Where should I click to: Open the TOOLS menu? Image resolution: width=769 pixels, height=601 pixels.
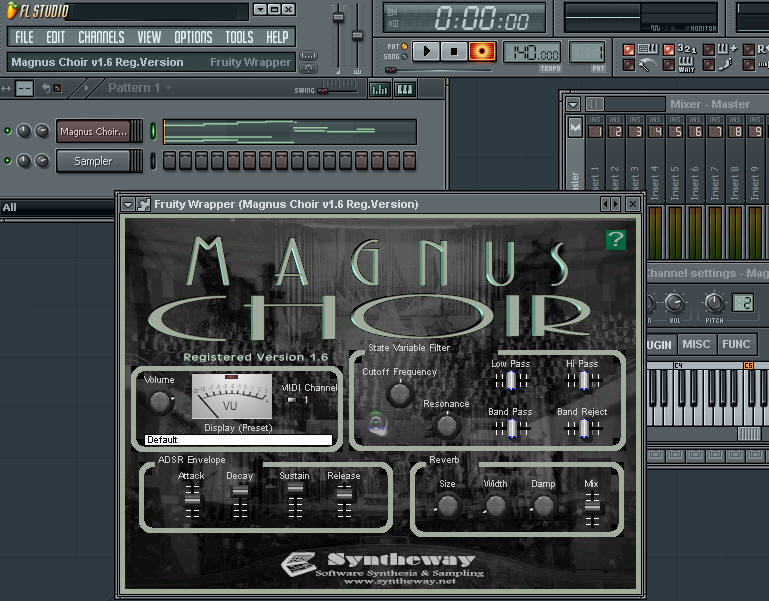click(x=239, y=37)
